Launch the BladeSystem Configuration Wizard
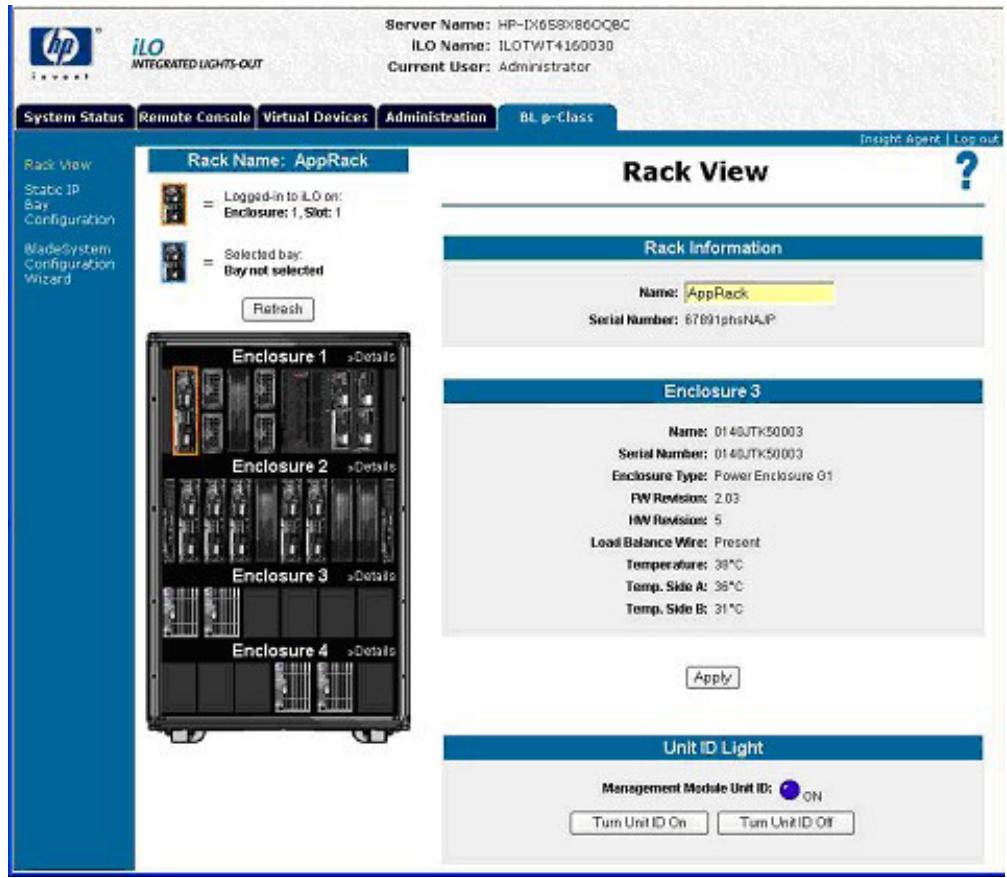This screenshot has height=878, width=1007. tap(69, 264)
